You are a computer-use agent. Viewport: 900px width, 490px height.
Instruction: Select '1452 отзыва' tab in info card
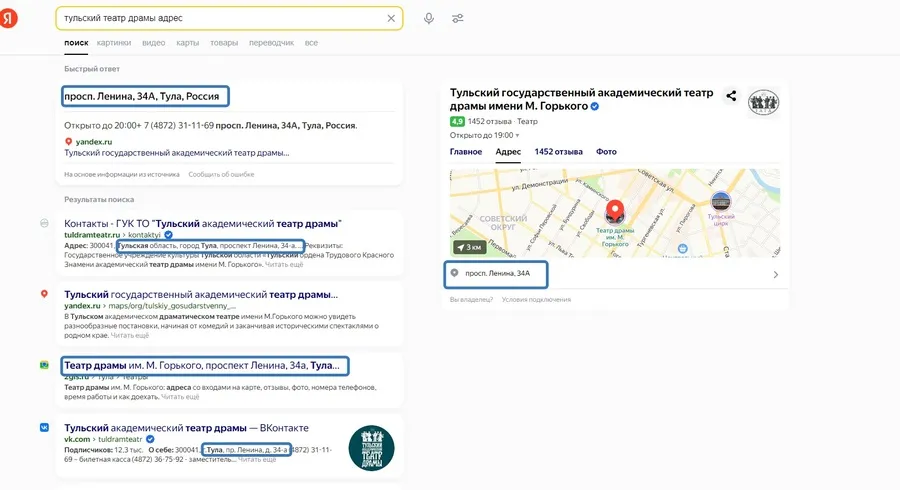pos(558,151)
